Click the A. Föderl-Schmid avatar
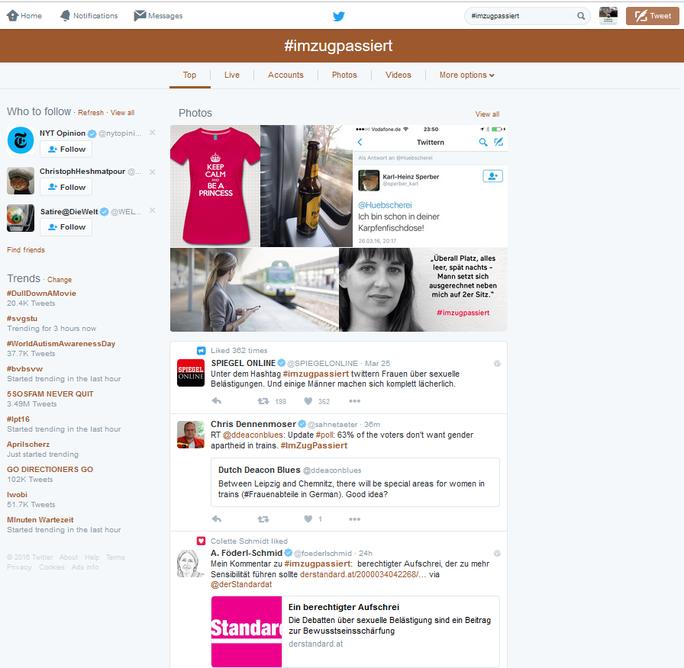 point(191,564)
